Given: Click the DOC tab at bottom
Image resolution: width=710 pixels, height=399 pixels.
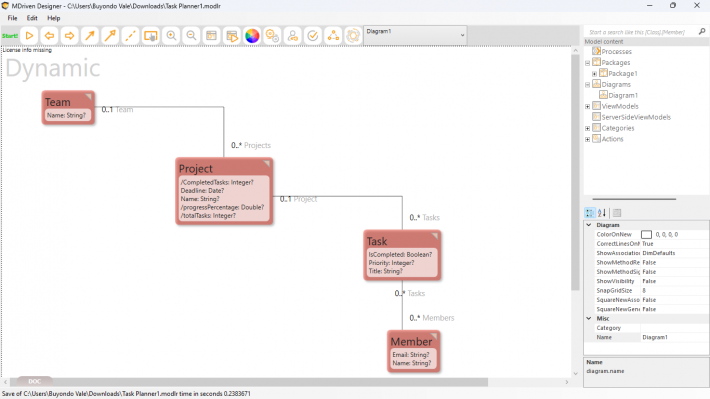Looking at the screenshot, I should pos(34,381).
